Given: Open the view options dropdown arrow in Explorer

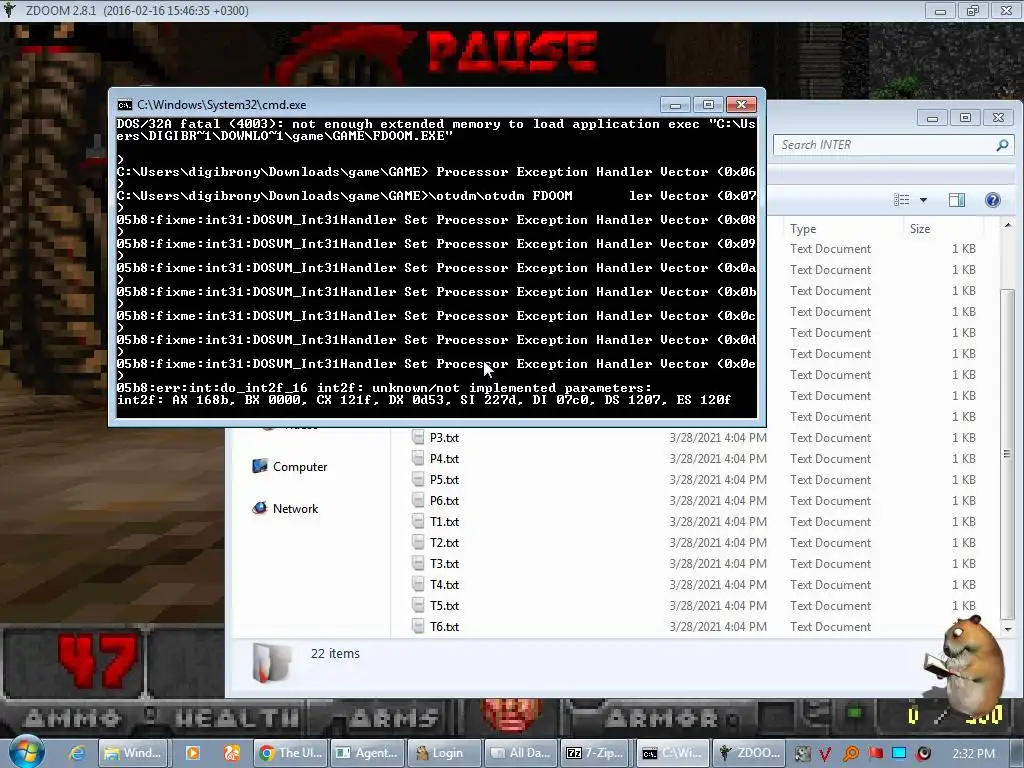Looking at the screenshot, I should [x=923, y=200].
